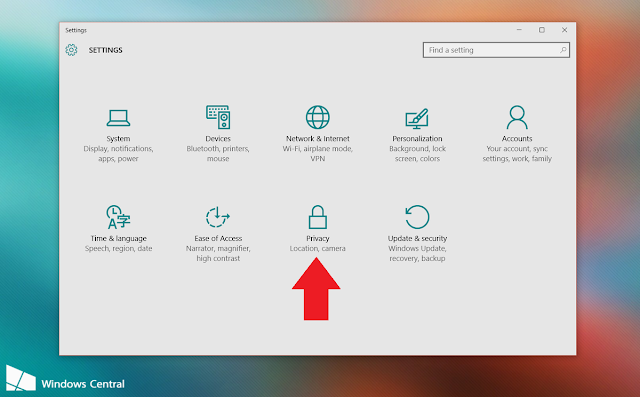Select the Privacy label text

318,238
